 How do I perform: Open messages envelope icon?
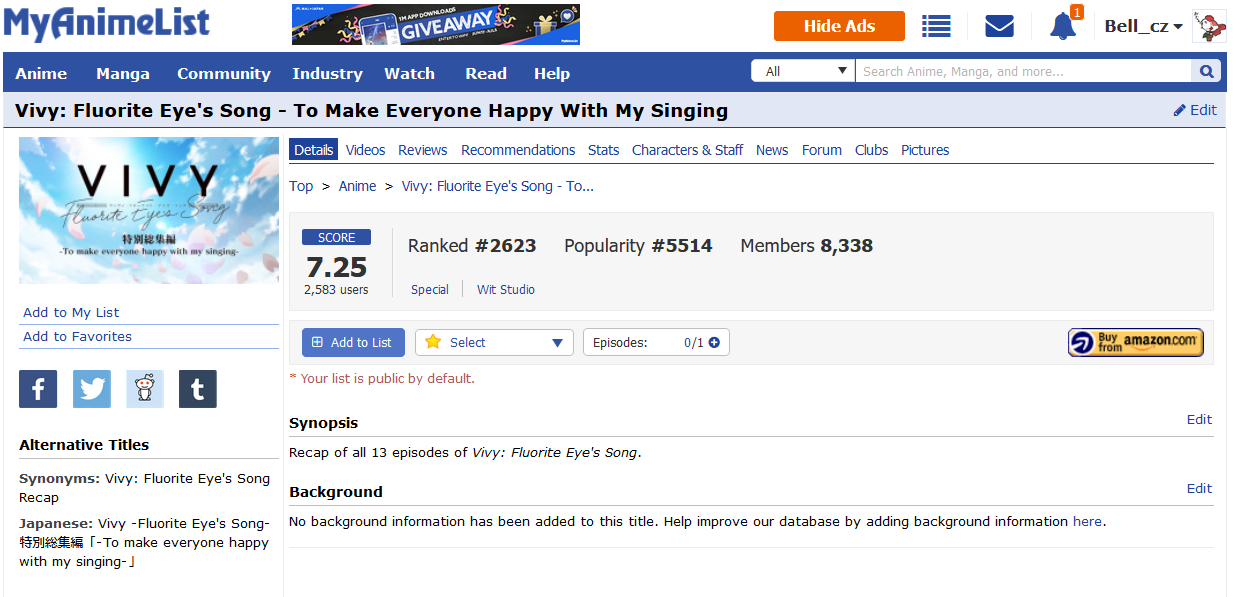[999, 26]
